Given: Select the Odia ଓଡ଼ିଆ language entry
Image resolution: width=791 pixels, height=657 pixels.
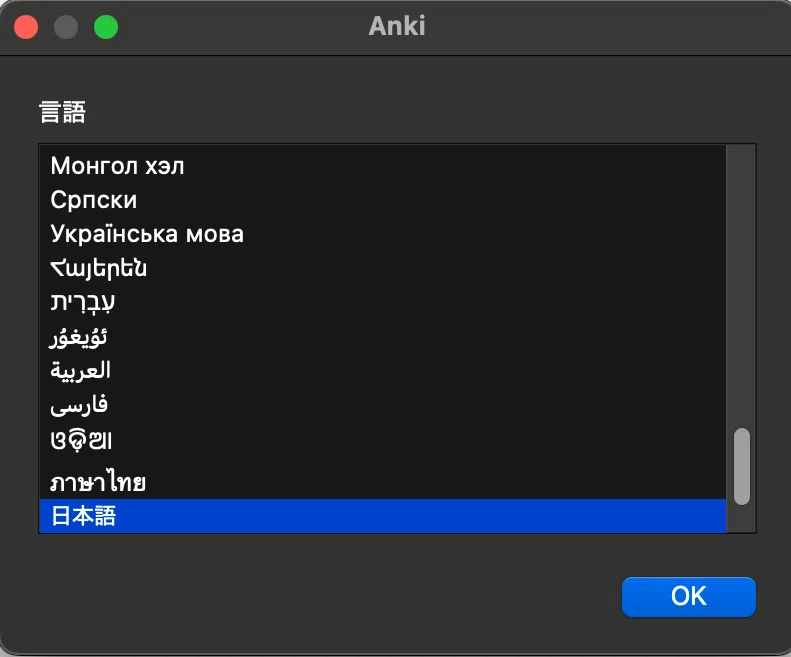Looking at the screenshot, I should [x=382, y=441].
